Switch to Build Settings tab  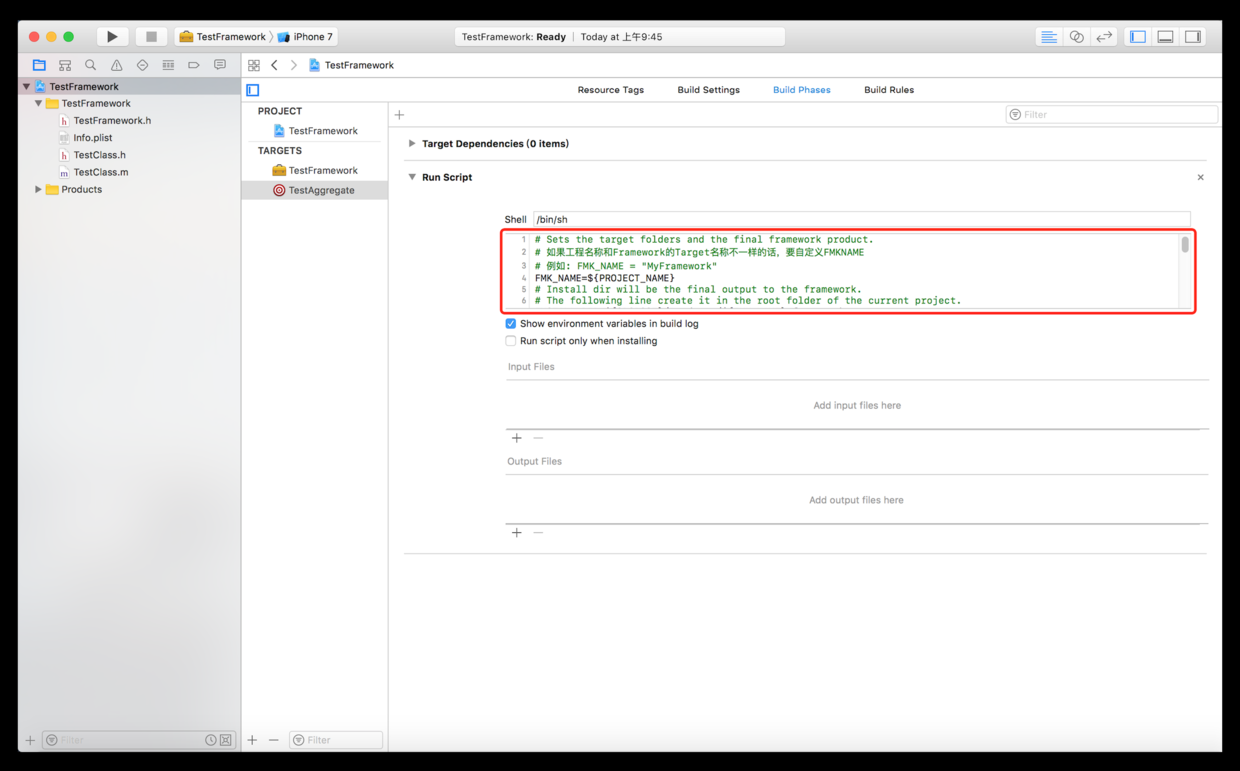(708, 90)
